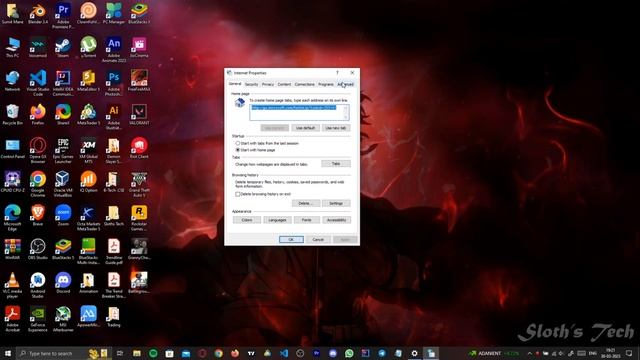Confirm the dialog with OK
Screen dimensions: 640x360
pyautogui.click(x=291, y=240)
